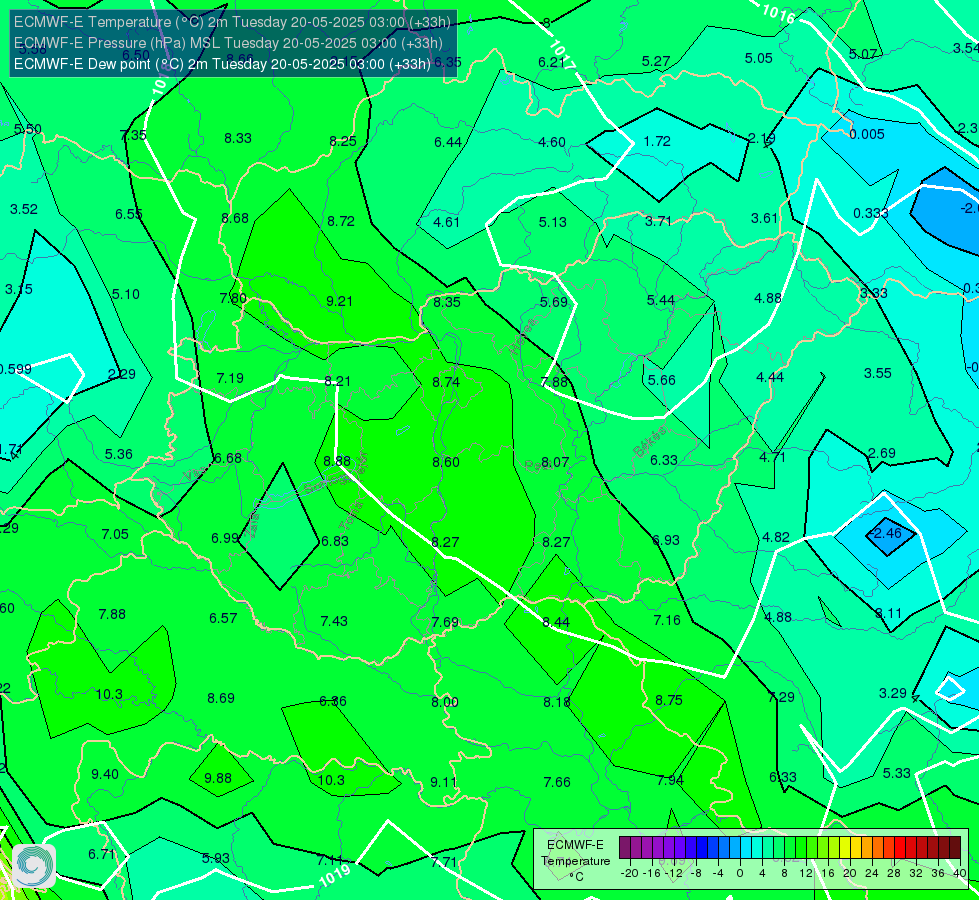Click the 8.74 dew point value
The width and height of the screenshot is (979, 900).
point(446,382)
